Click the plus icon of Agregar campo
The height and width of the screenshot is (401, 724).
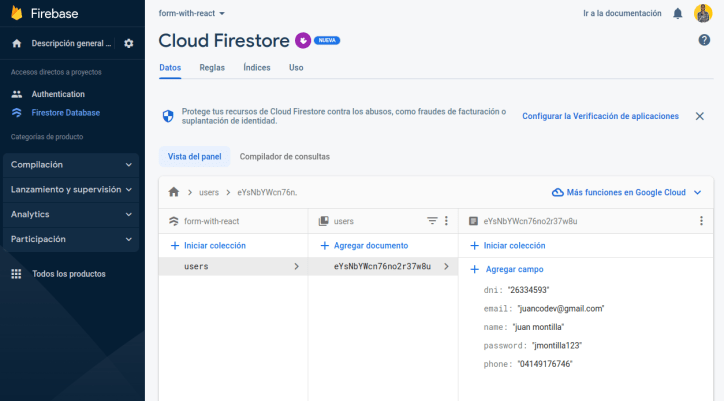(474, 269)
